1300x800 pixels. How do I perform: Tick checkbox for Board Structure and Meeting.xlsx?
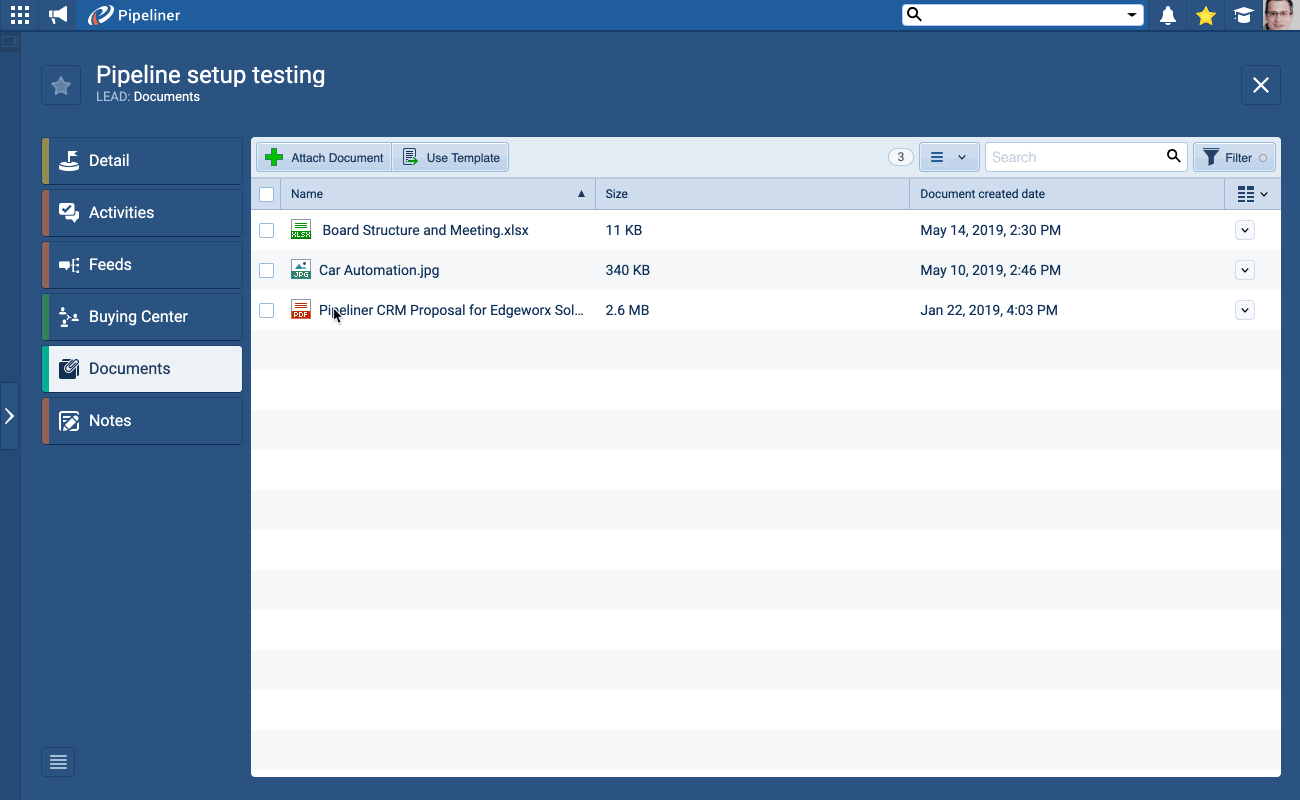coord(266,231)
